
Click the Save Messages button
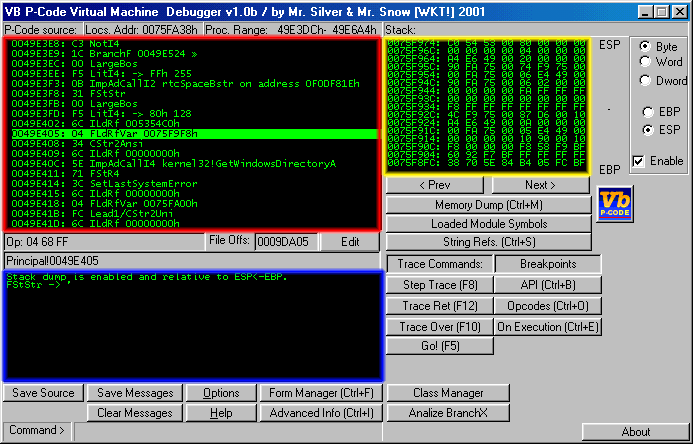[x=135, y=393]
